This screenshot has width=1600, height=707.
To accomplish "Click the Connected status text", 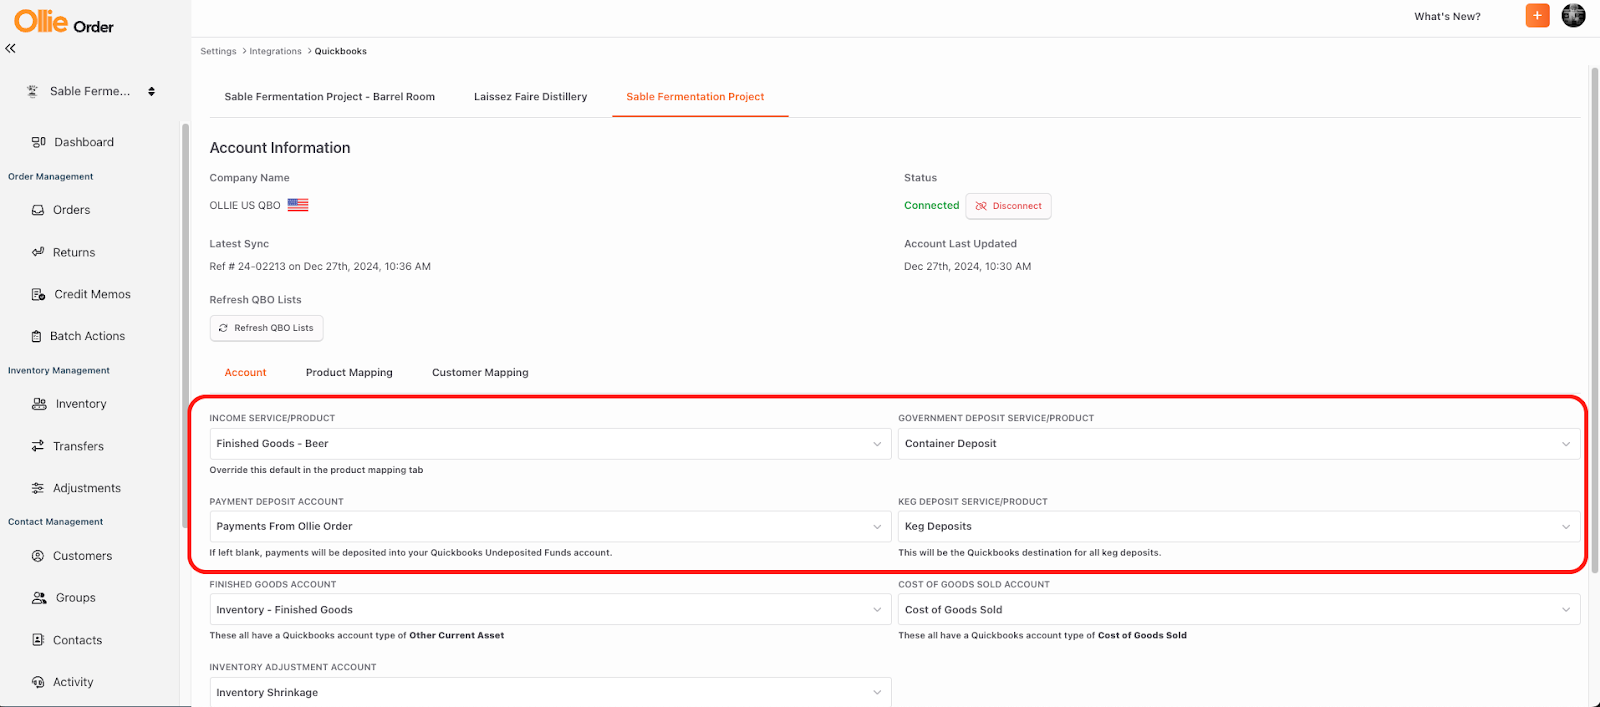I will [x=931, y=205].
